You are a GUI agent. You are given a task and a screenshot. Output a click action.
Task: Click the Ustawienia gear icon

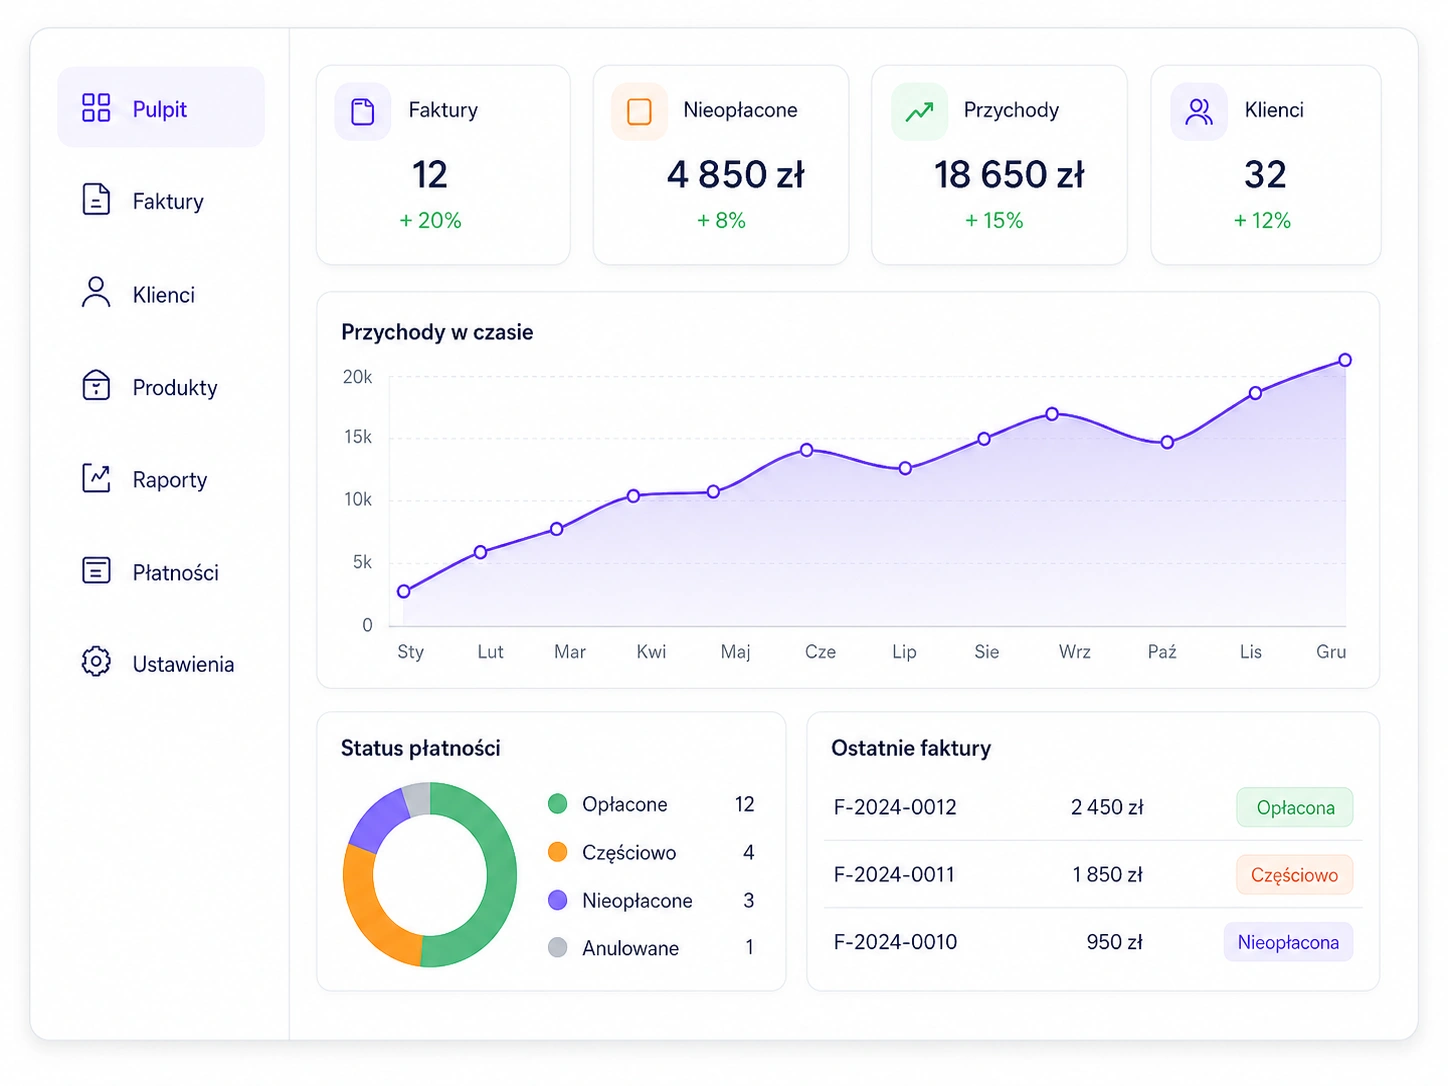click(96, 662)
